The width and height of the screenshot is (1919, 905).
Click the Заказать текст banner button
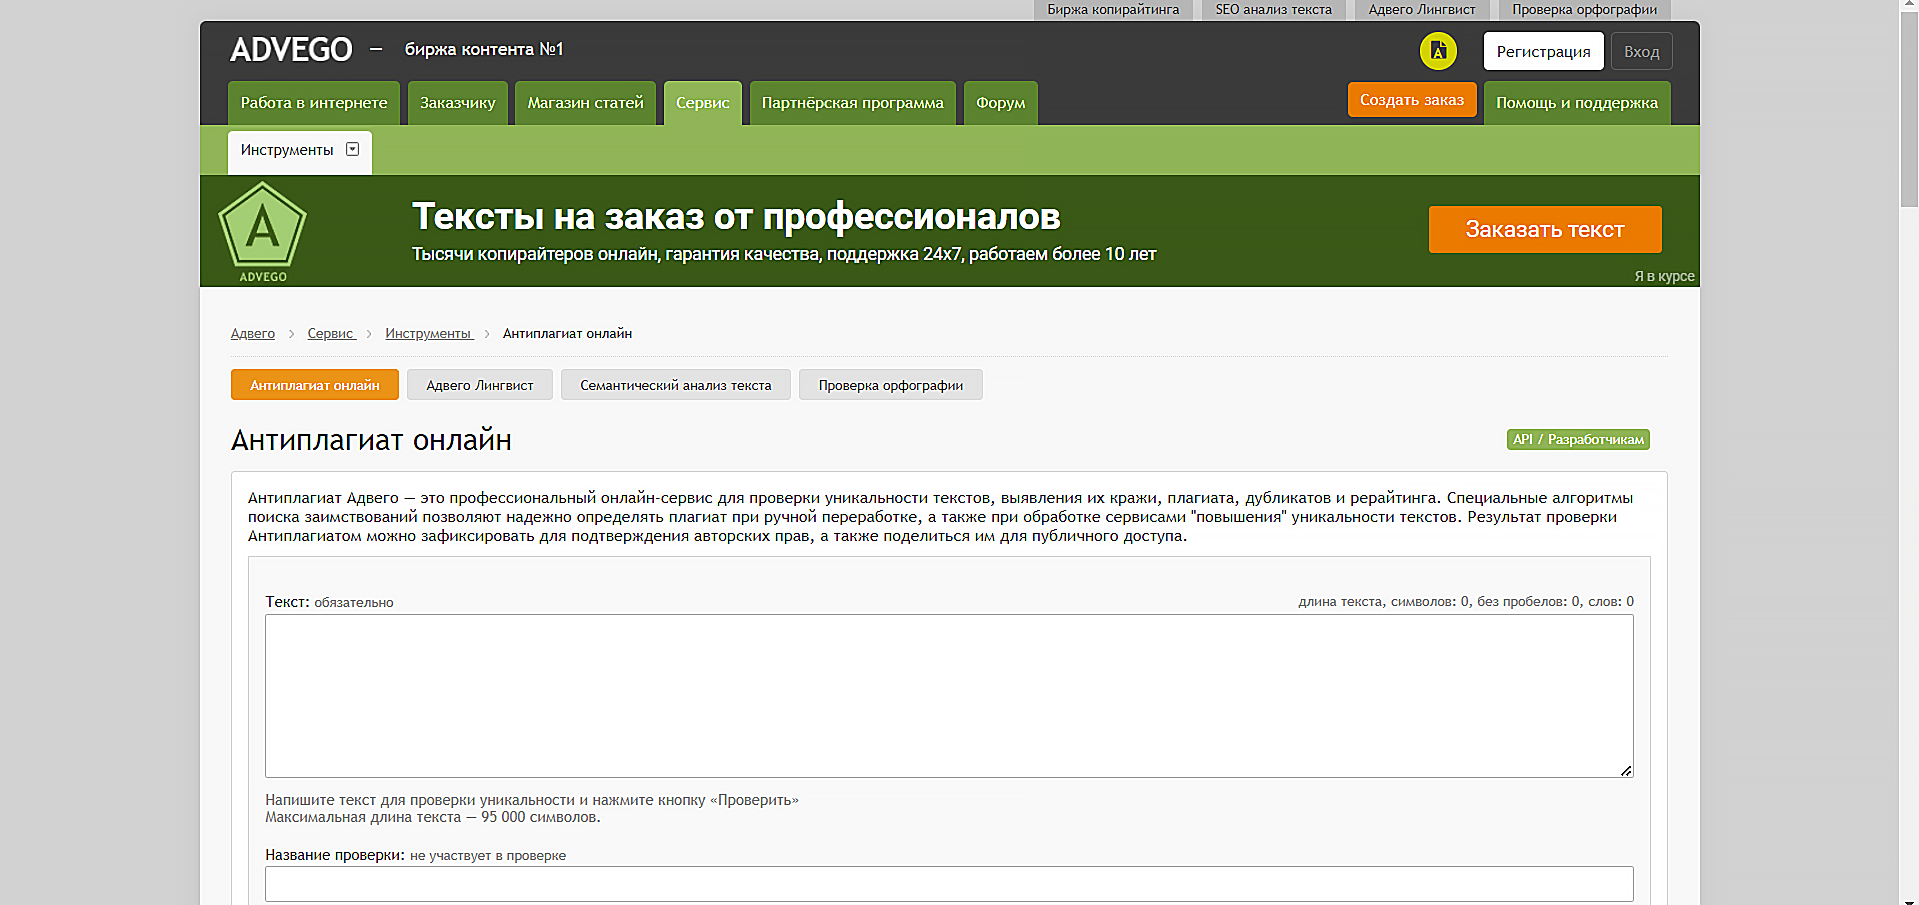point(1545,229)
